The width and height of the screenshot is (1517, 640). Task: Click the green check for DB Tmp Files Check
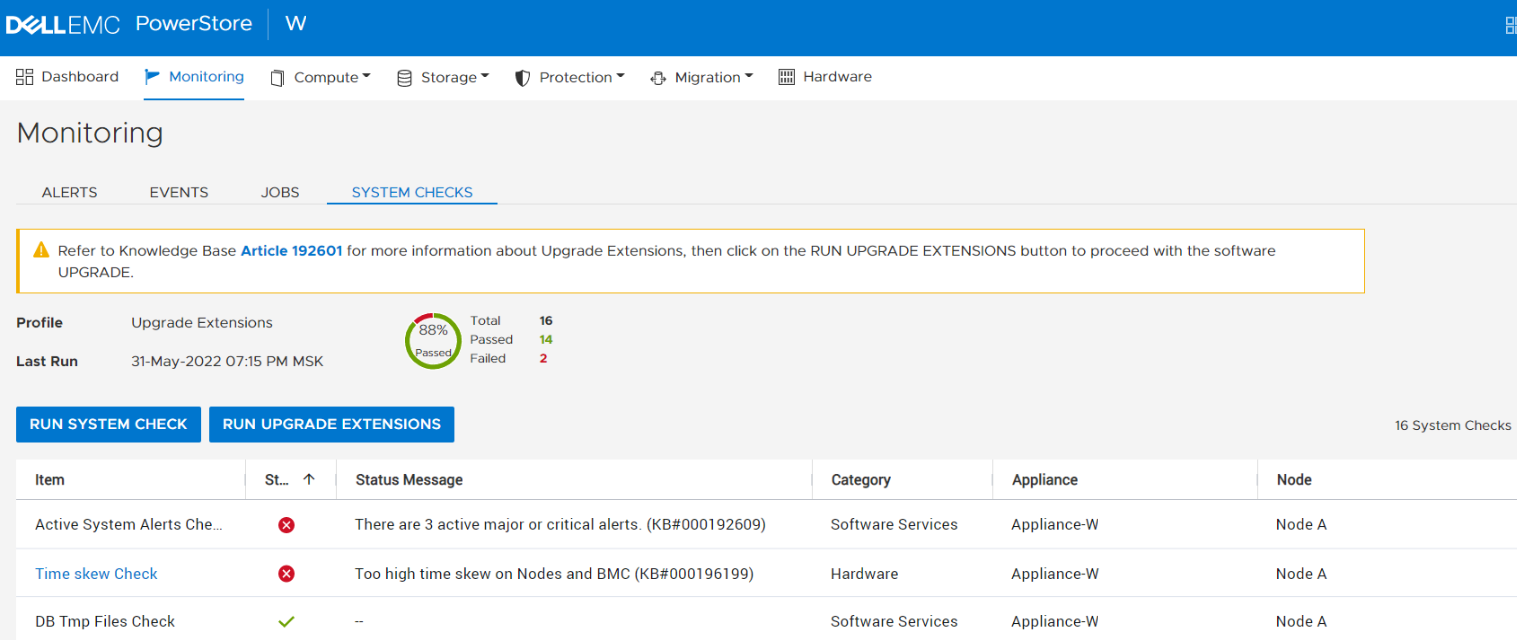point(287,621)
